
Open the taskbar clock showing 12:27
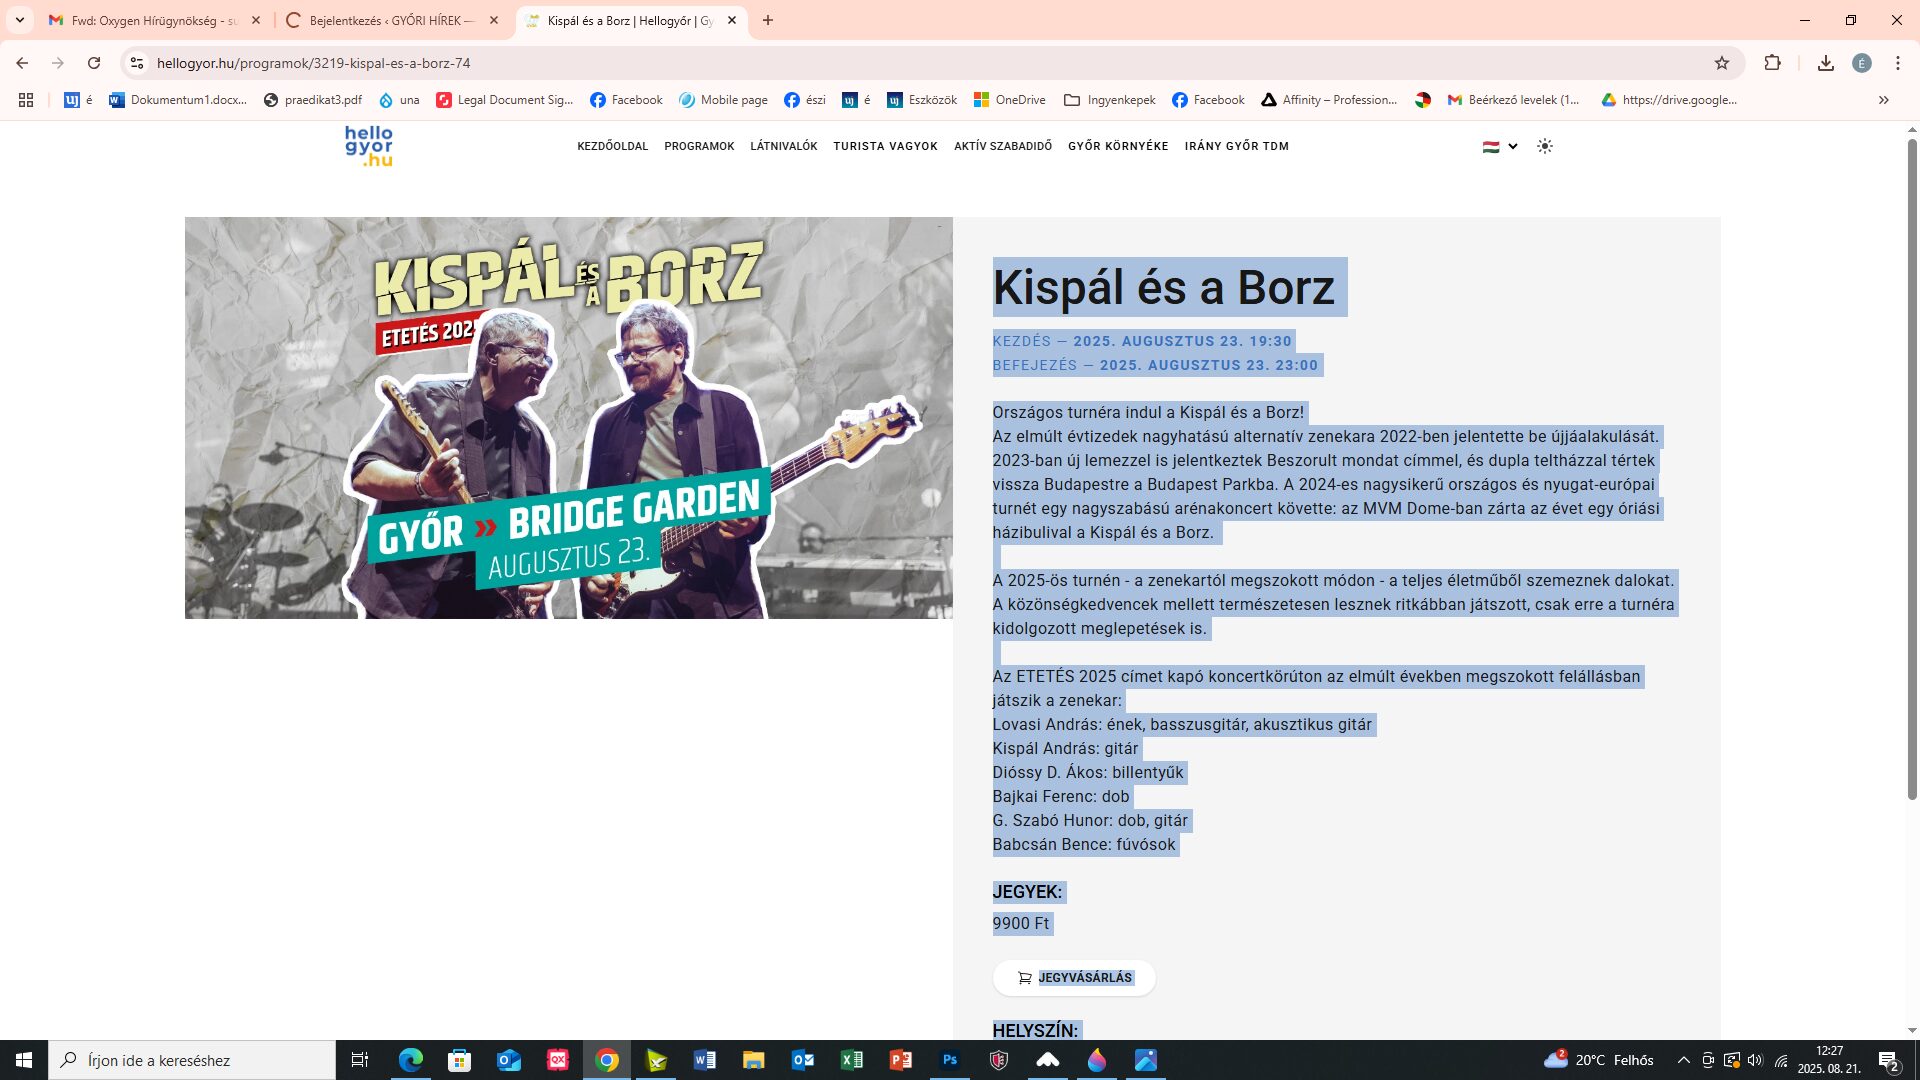coord(1829,1060)
